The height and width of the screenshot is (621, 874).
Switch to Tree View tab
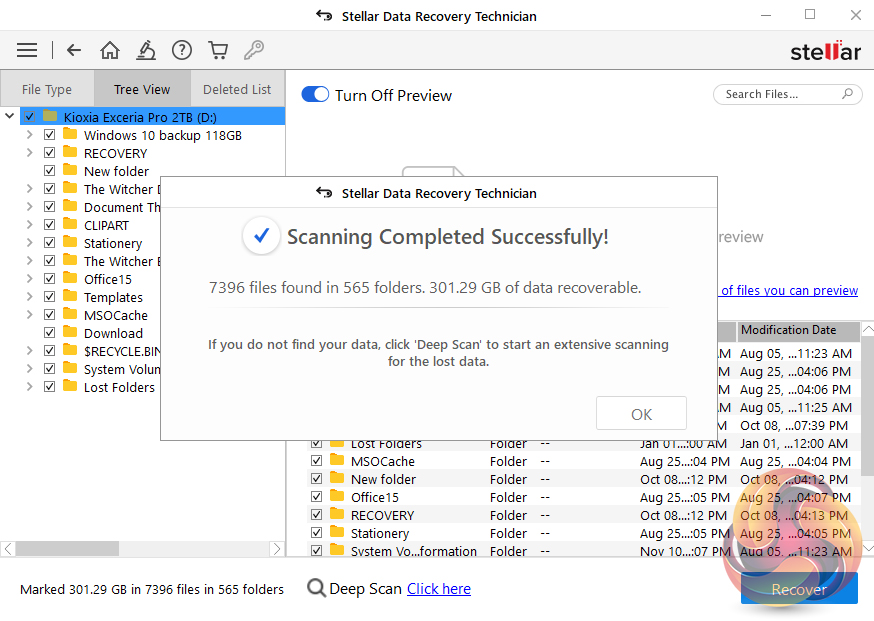click(142, 89)
